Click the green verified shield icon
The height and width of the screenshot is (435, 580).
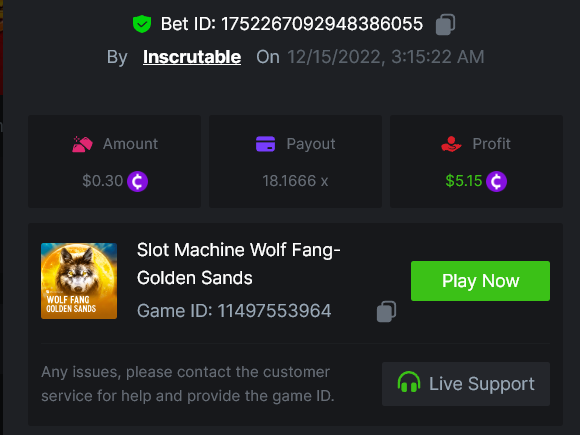pyautogui.click(x=142, y=24)
